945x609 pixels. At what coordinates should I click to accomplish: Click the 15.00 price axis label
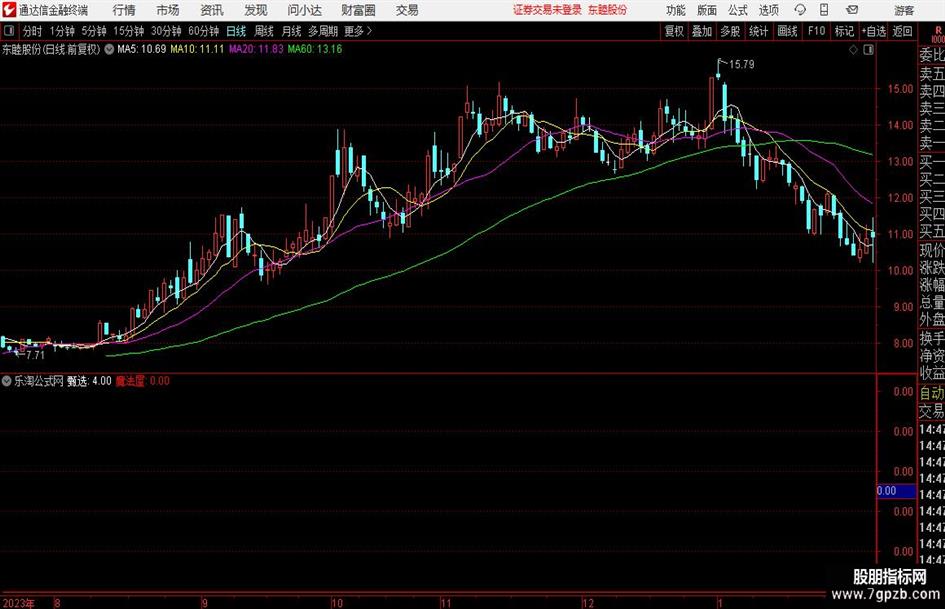[x=900, y=89]
